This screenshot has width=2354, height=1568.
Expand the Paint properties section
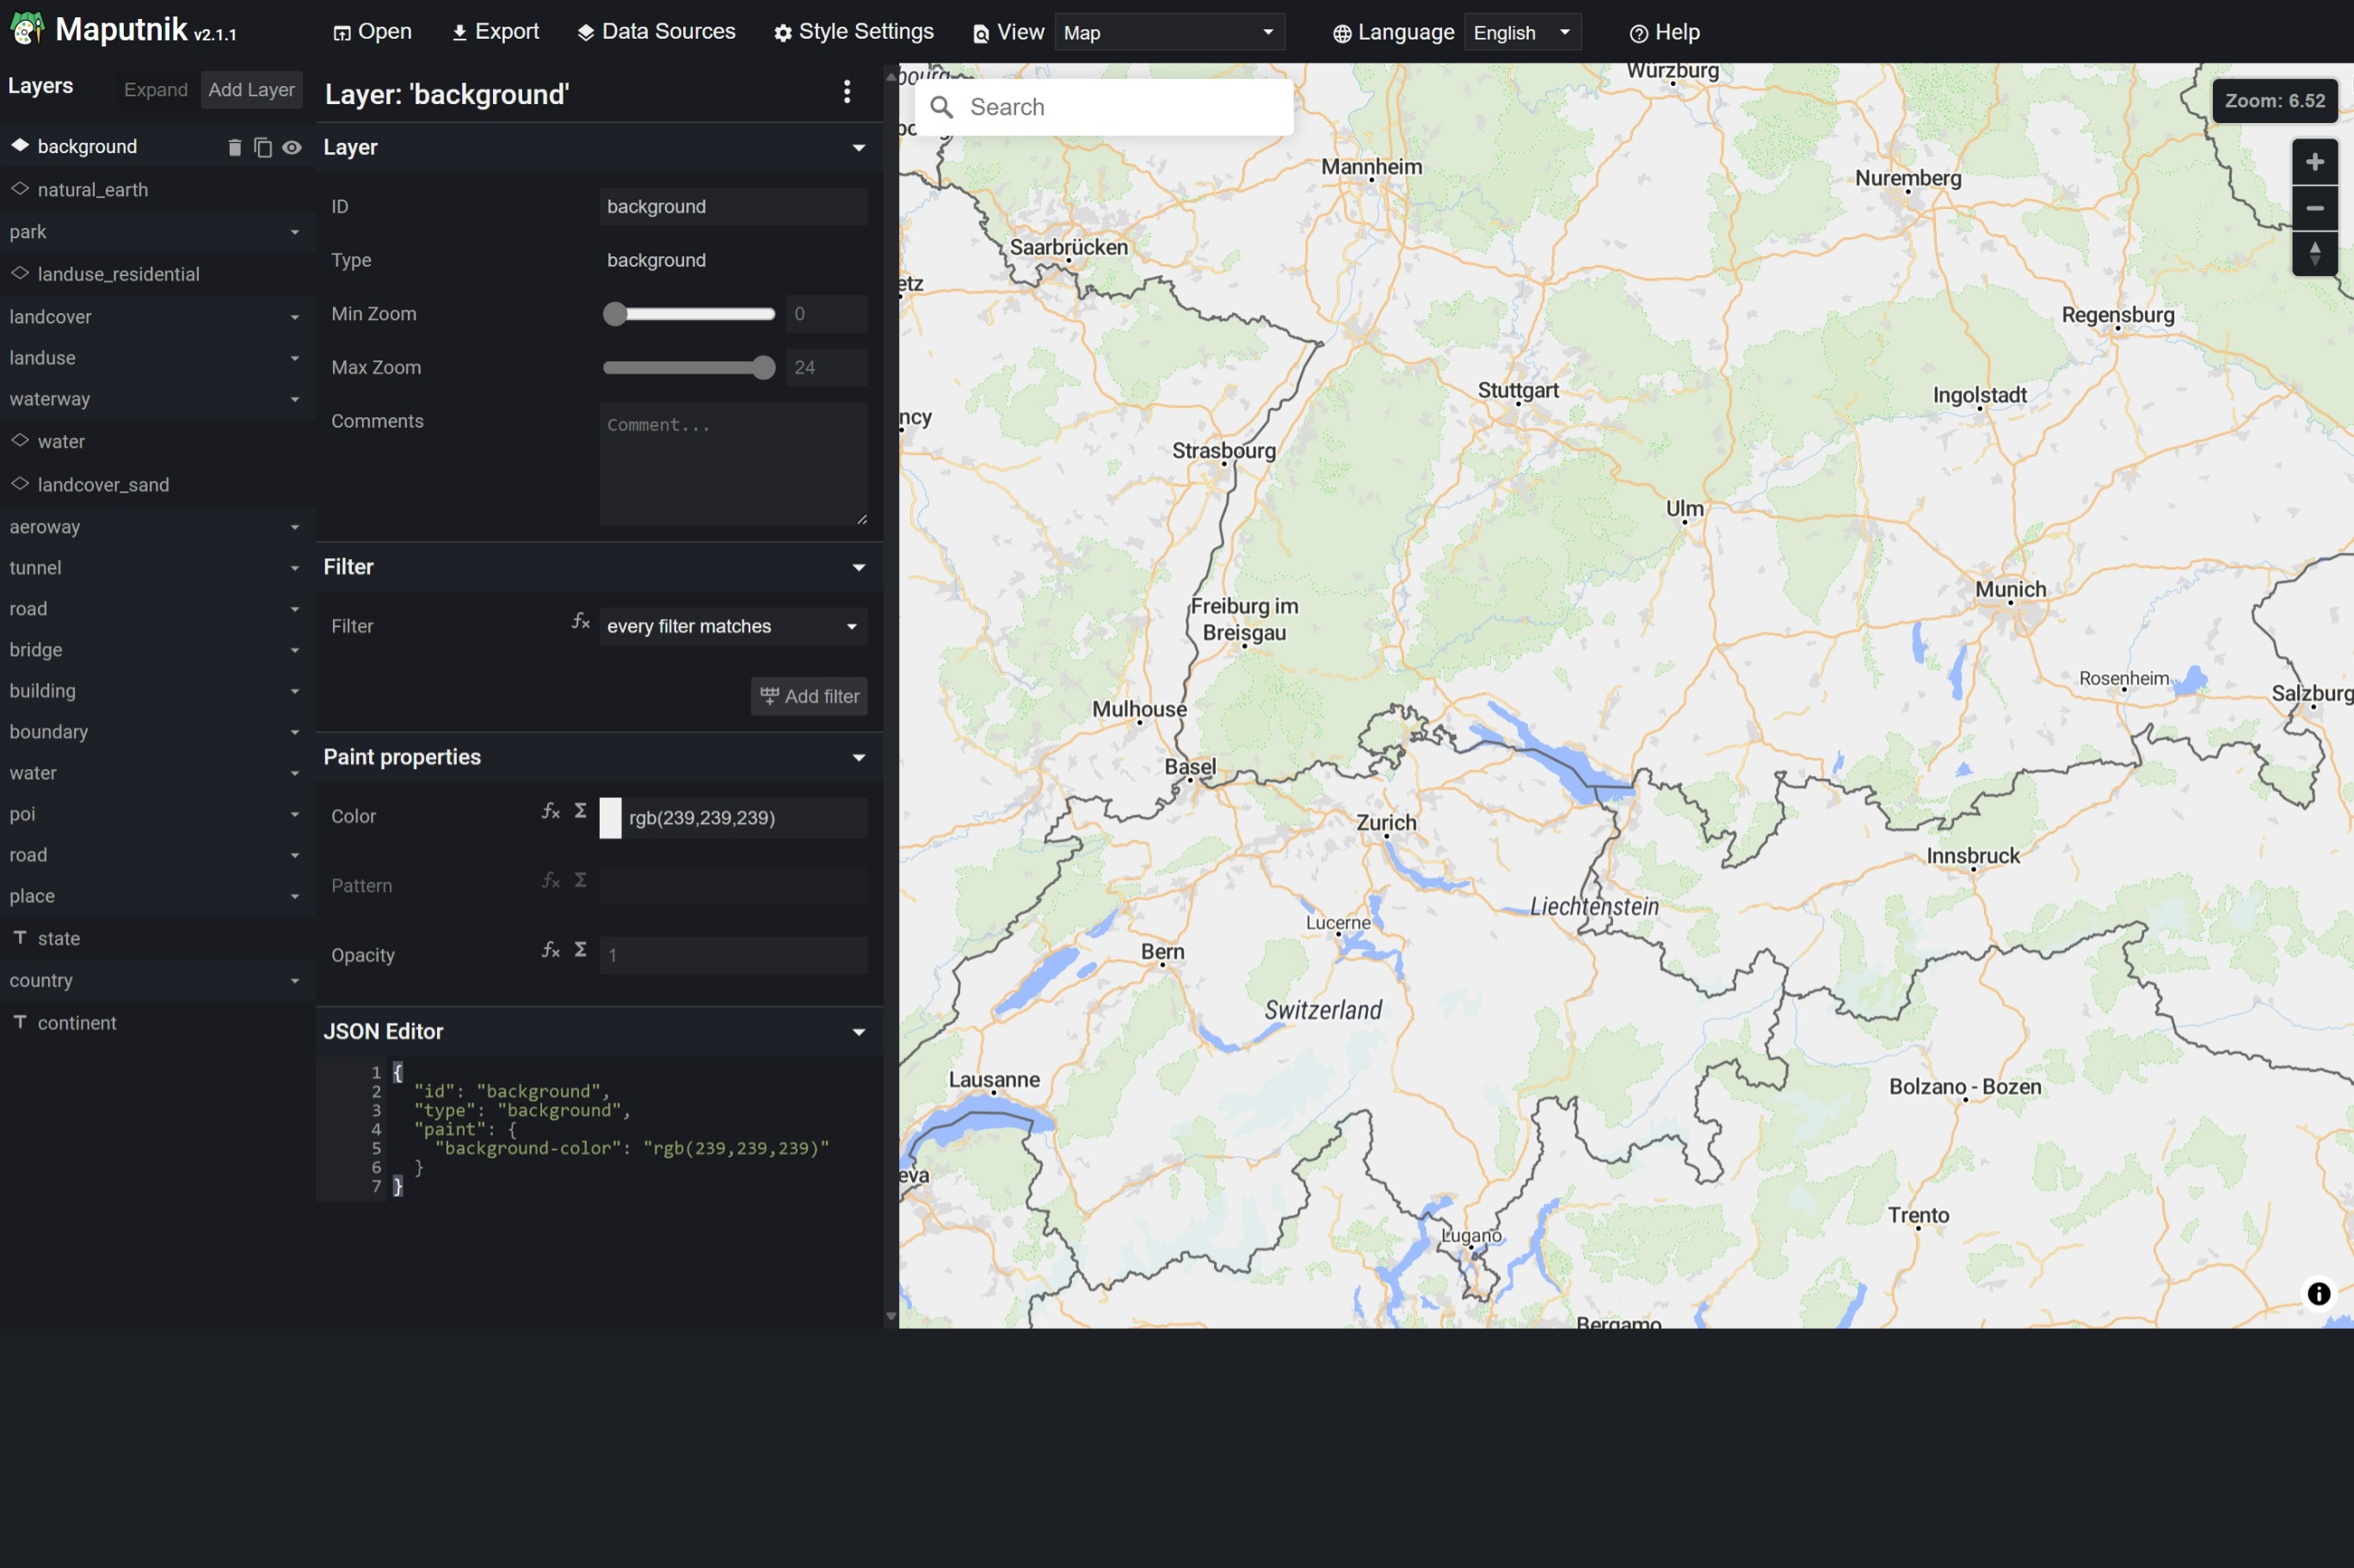[856, 756]
